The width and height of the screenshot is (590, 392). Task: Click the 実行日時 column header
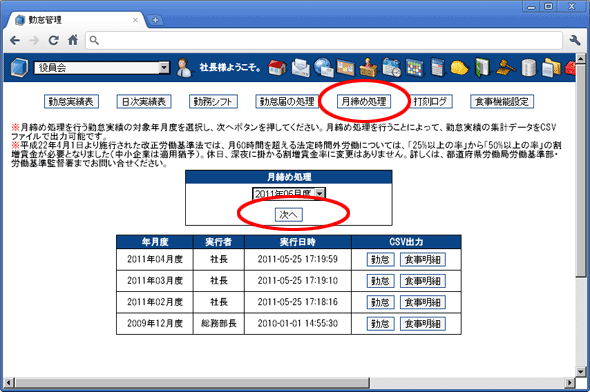(298, 242)
